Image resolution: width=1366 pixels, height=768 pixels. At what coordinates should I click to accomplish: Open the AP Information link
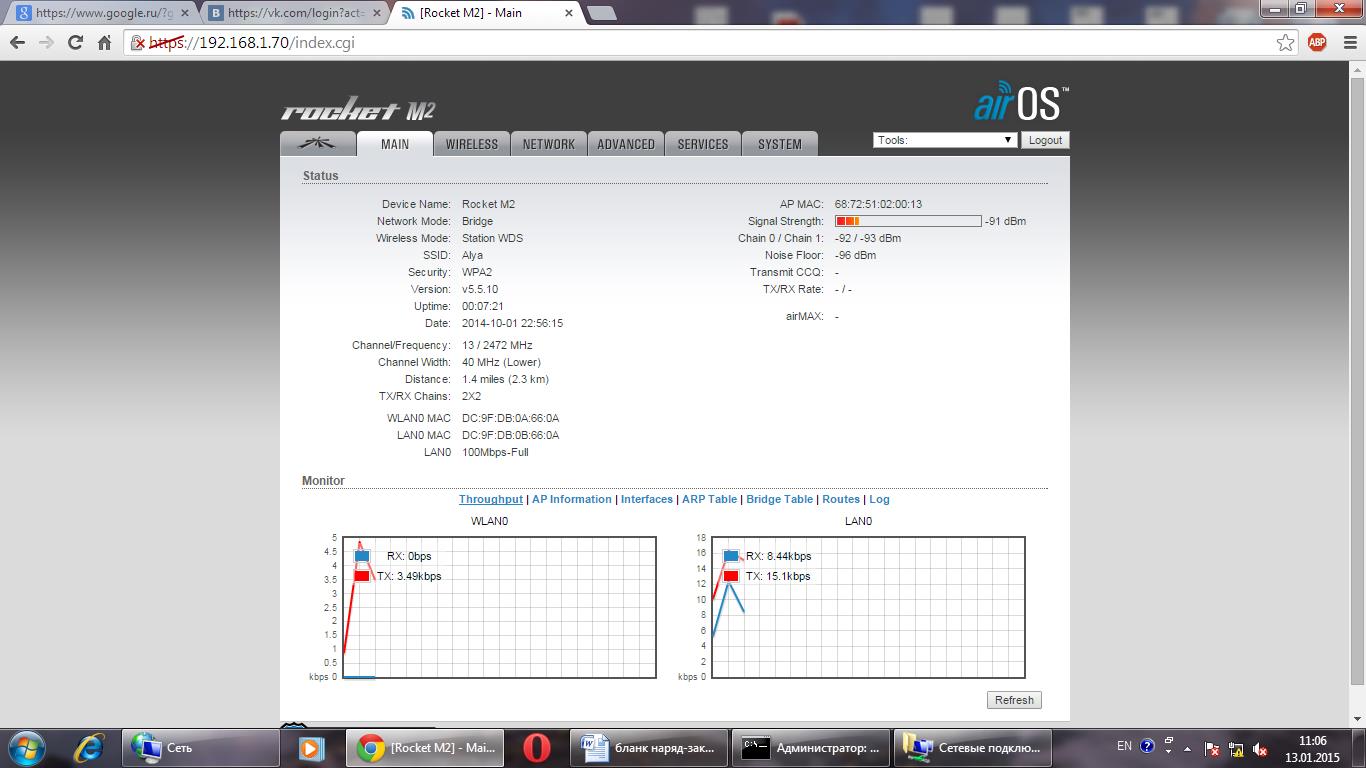pyautogui.click(x=572, y=499)
